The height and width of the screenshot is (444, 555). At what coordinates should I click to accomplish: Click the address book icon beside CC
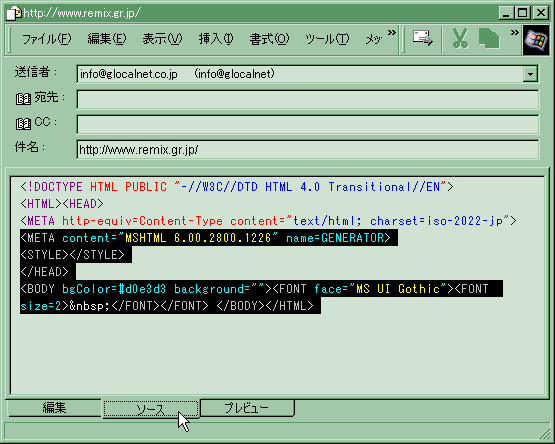click(23, 124)
